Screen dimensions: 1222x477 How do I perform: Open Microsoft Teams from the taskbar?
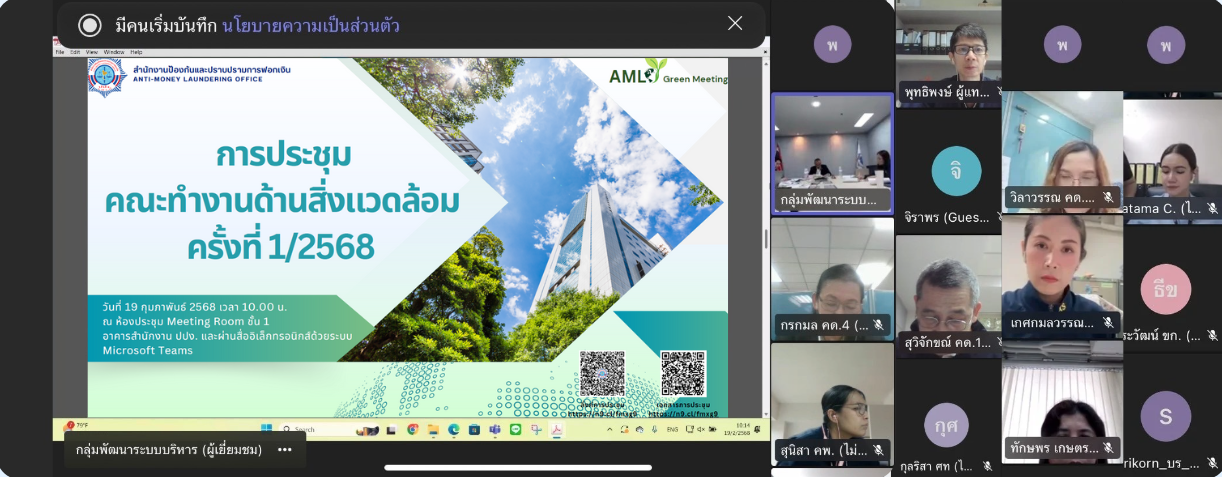click(x=494, y=429)
